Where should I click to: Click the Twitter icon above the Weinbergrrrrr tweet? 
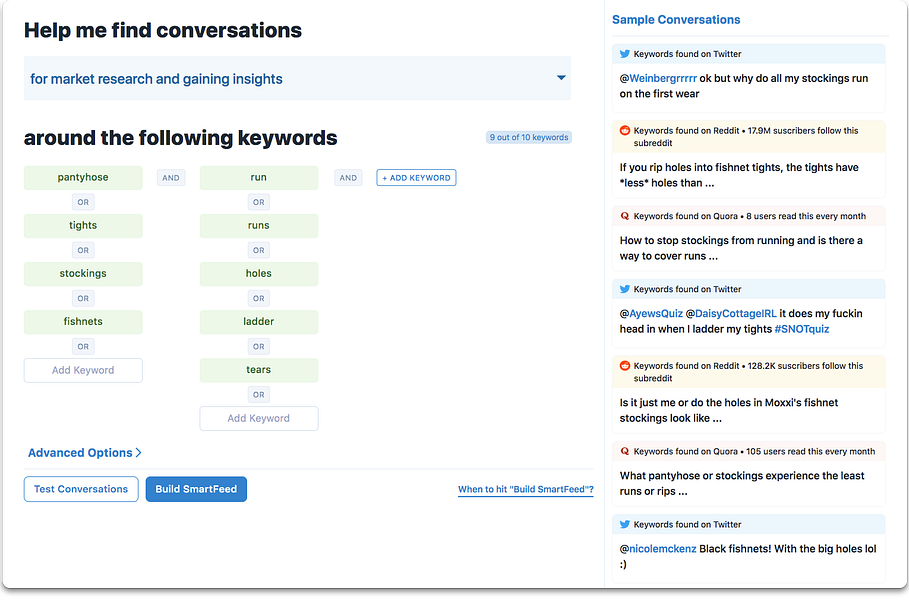coord(624,54)
